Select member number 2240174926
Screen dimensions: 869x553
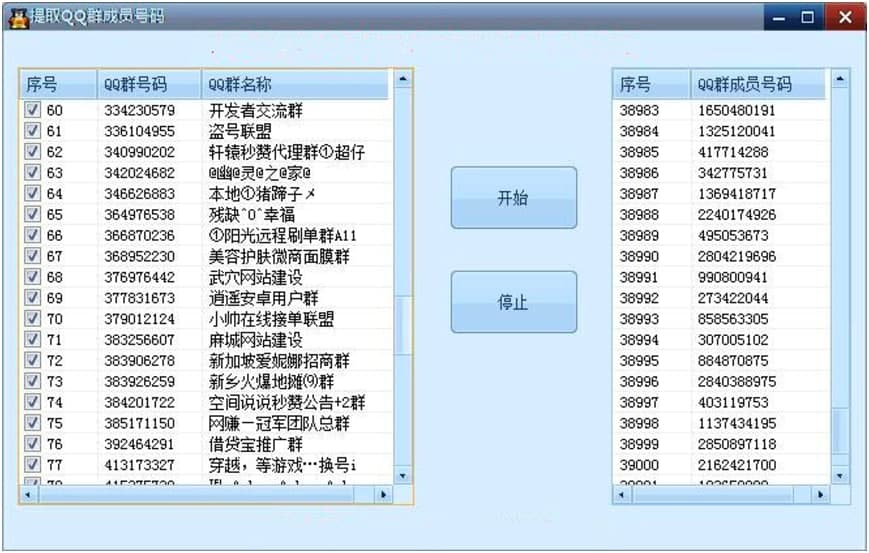click(x=736, y=214)
